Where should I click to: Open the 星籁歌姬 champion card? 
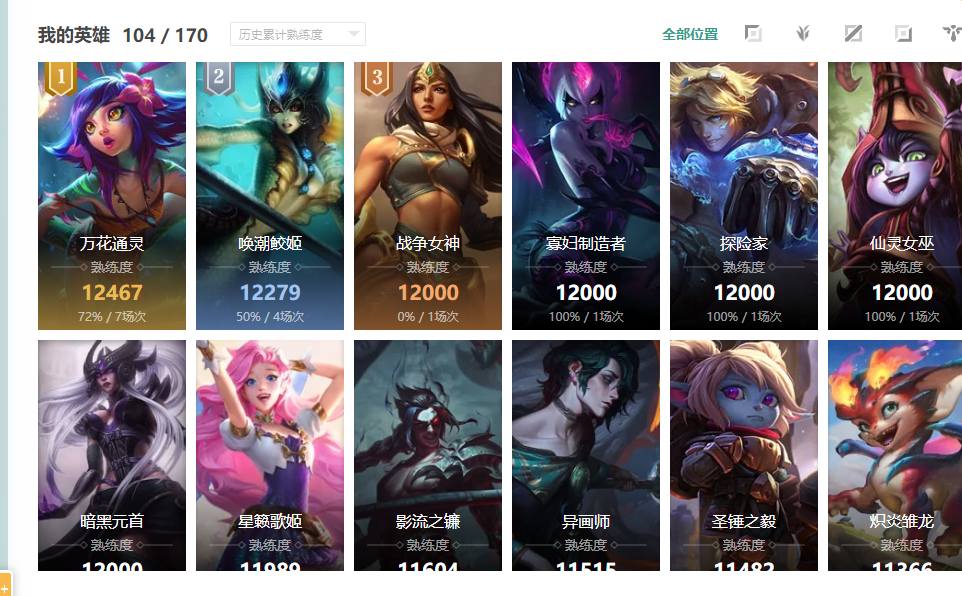point(270,455)
